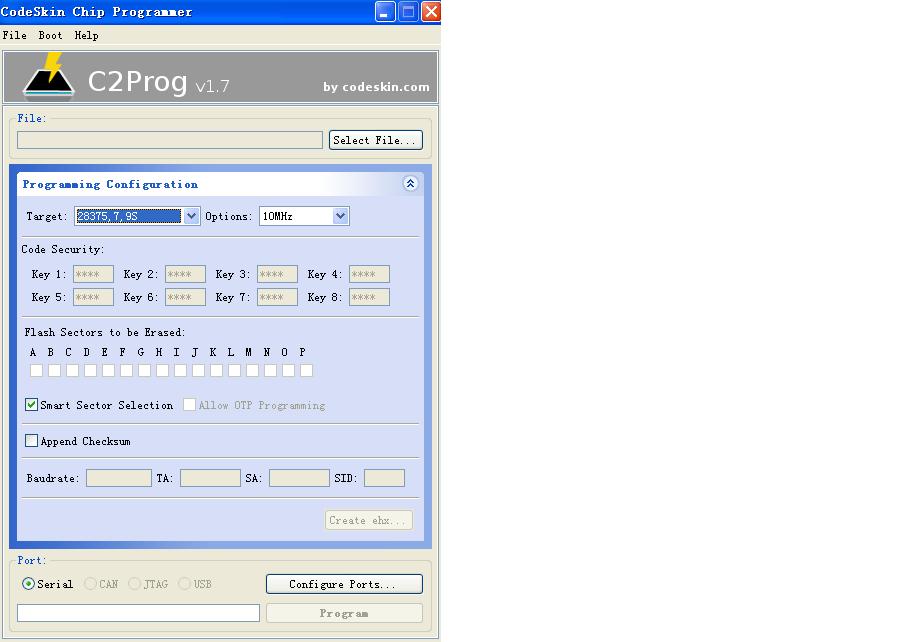Check flash sector O checkbox
Image resolution: width=914 pixels, height=642 pixels.
click(x=289, y=370)
